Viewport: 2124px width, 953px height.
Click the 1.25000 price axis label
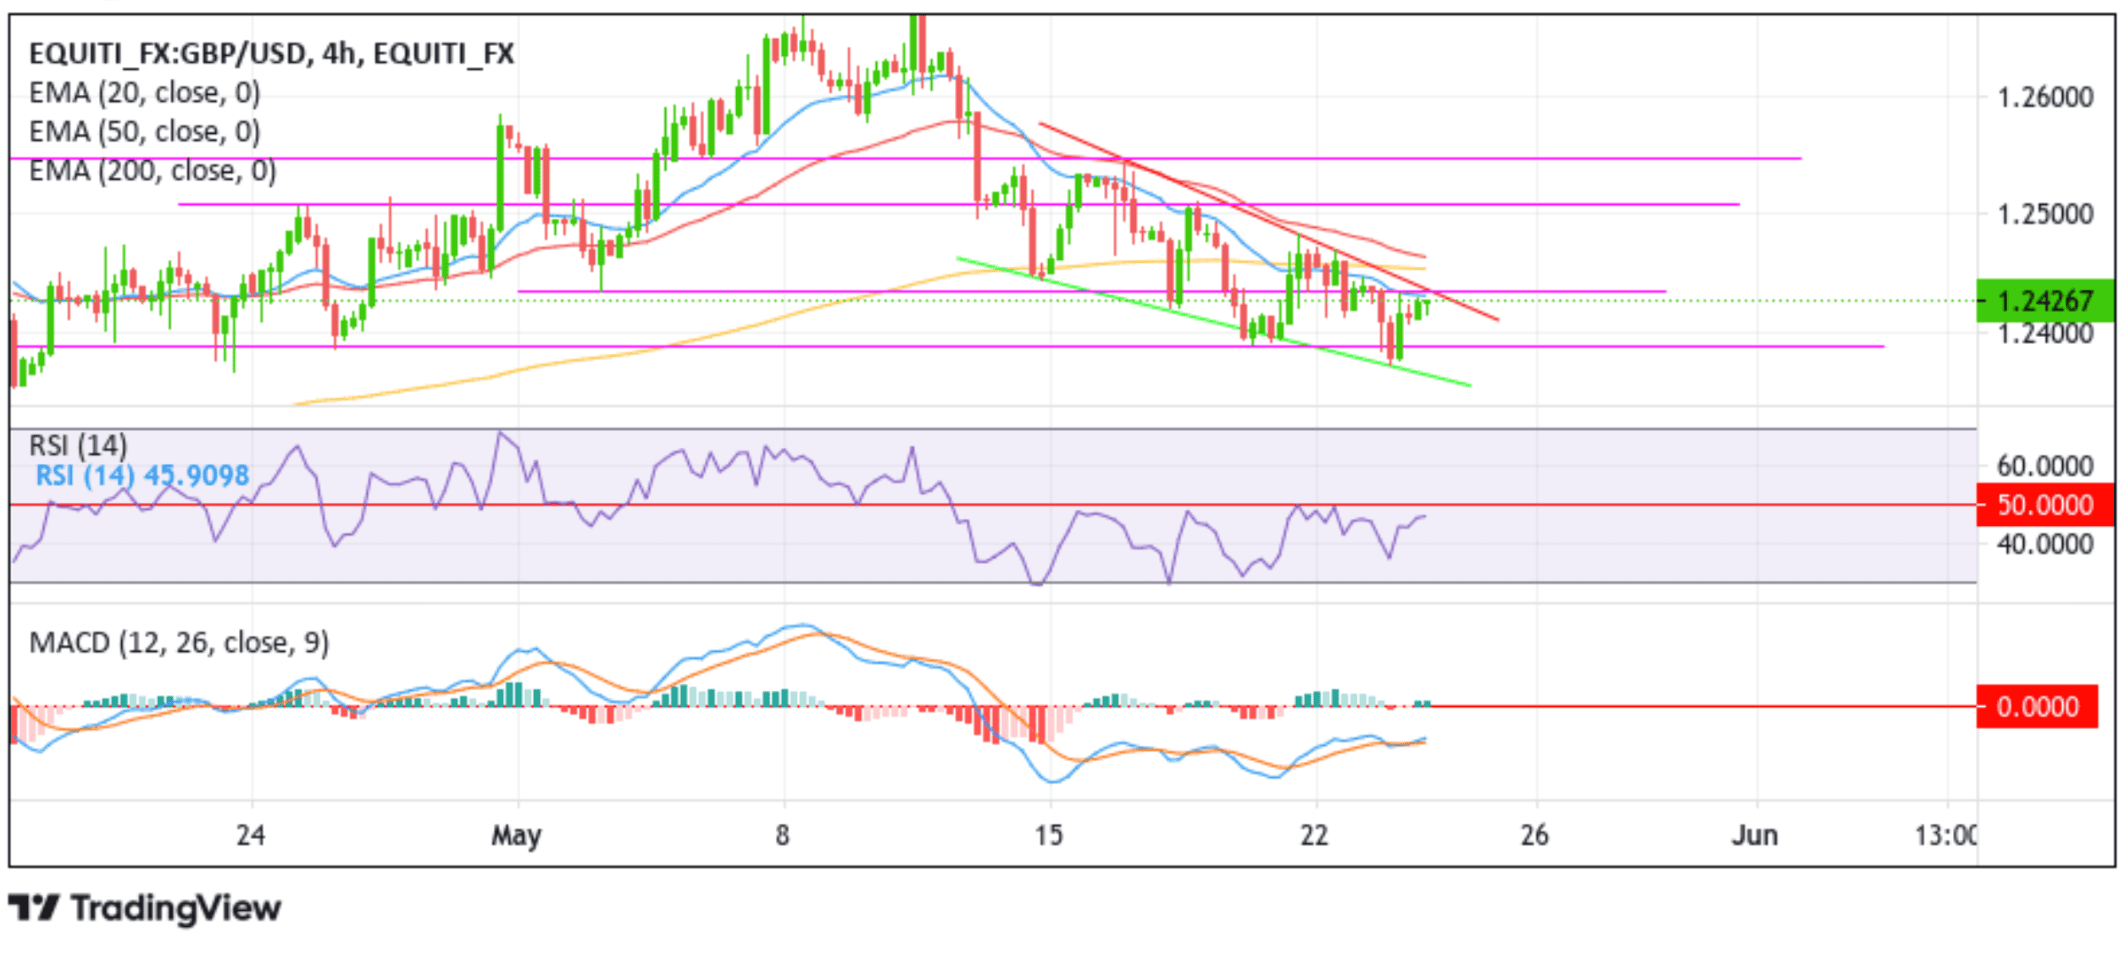click(x=2045, y=214)
